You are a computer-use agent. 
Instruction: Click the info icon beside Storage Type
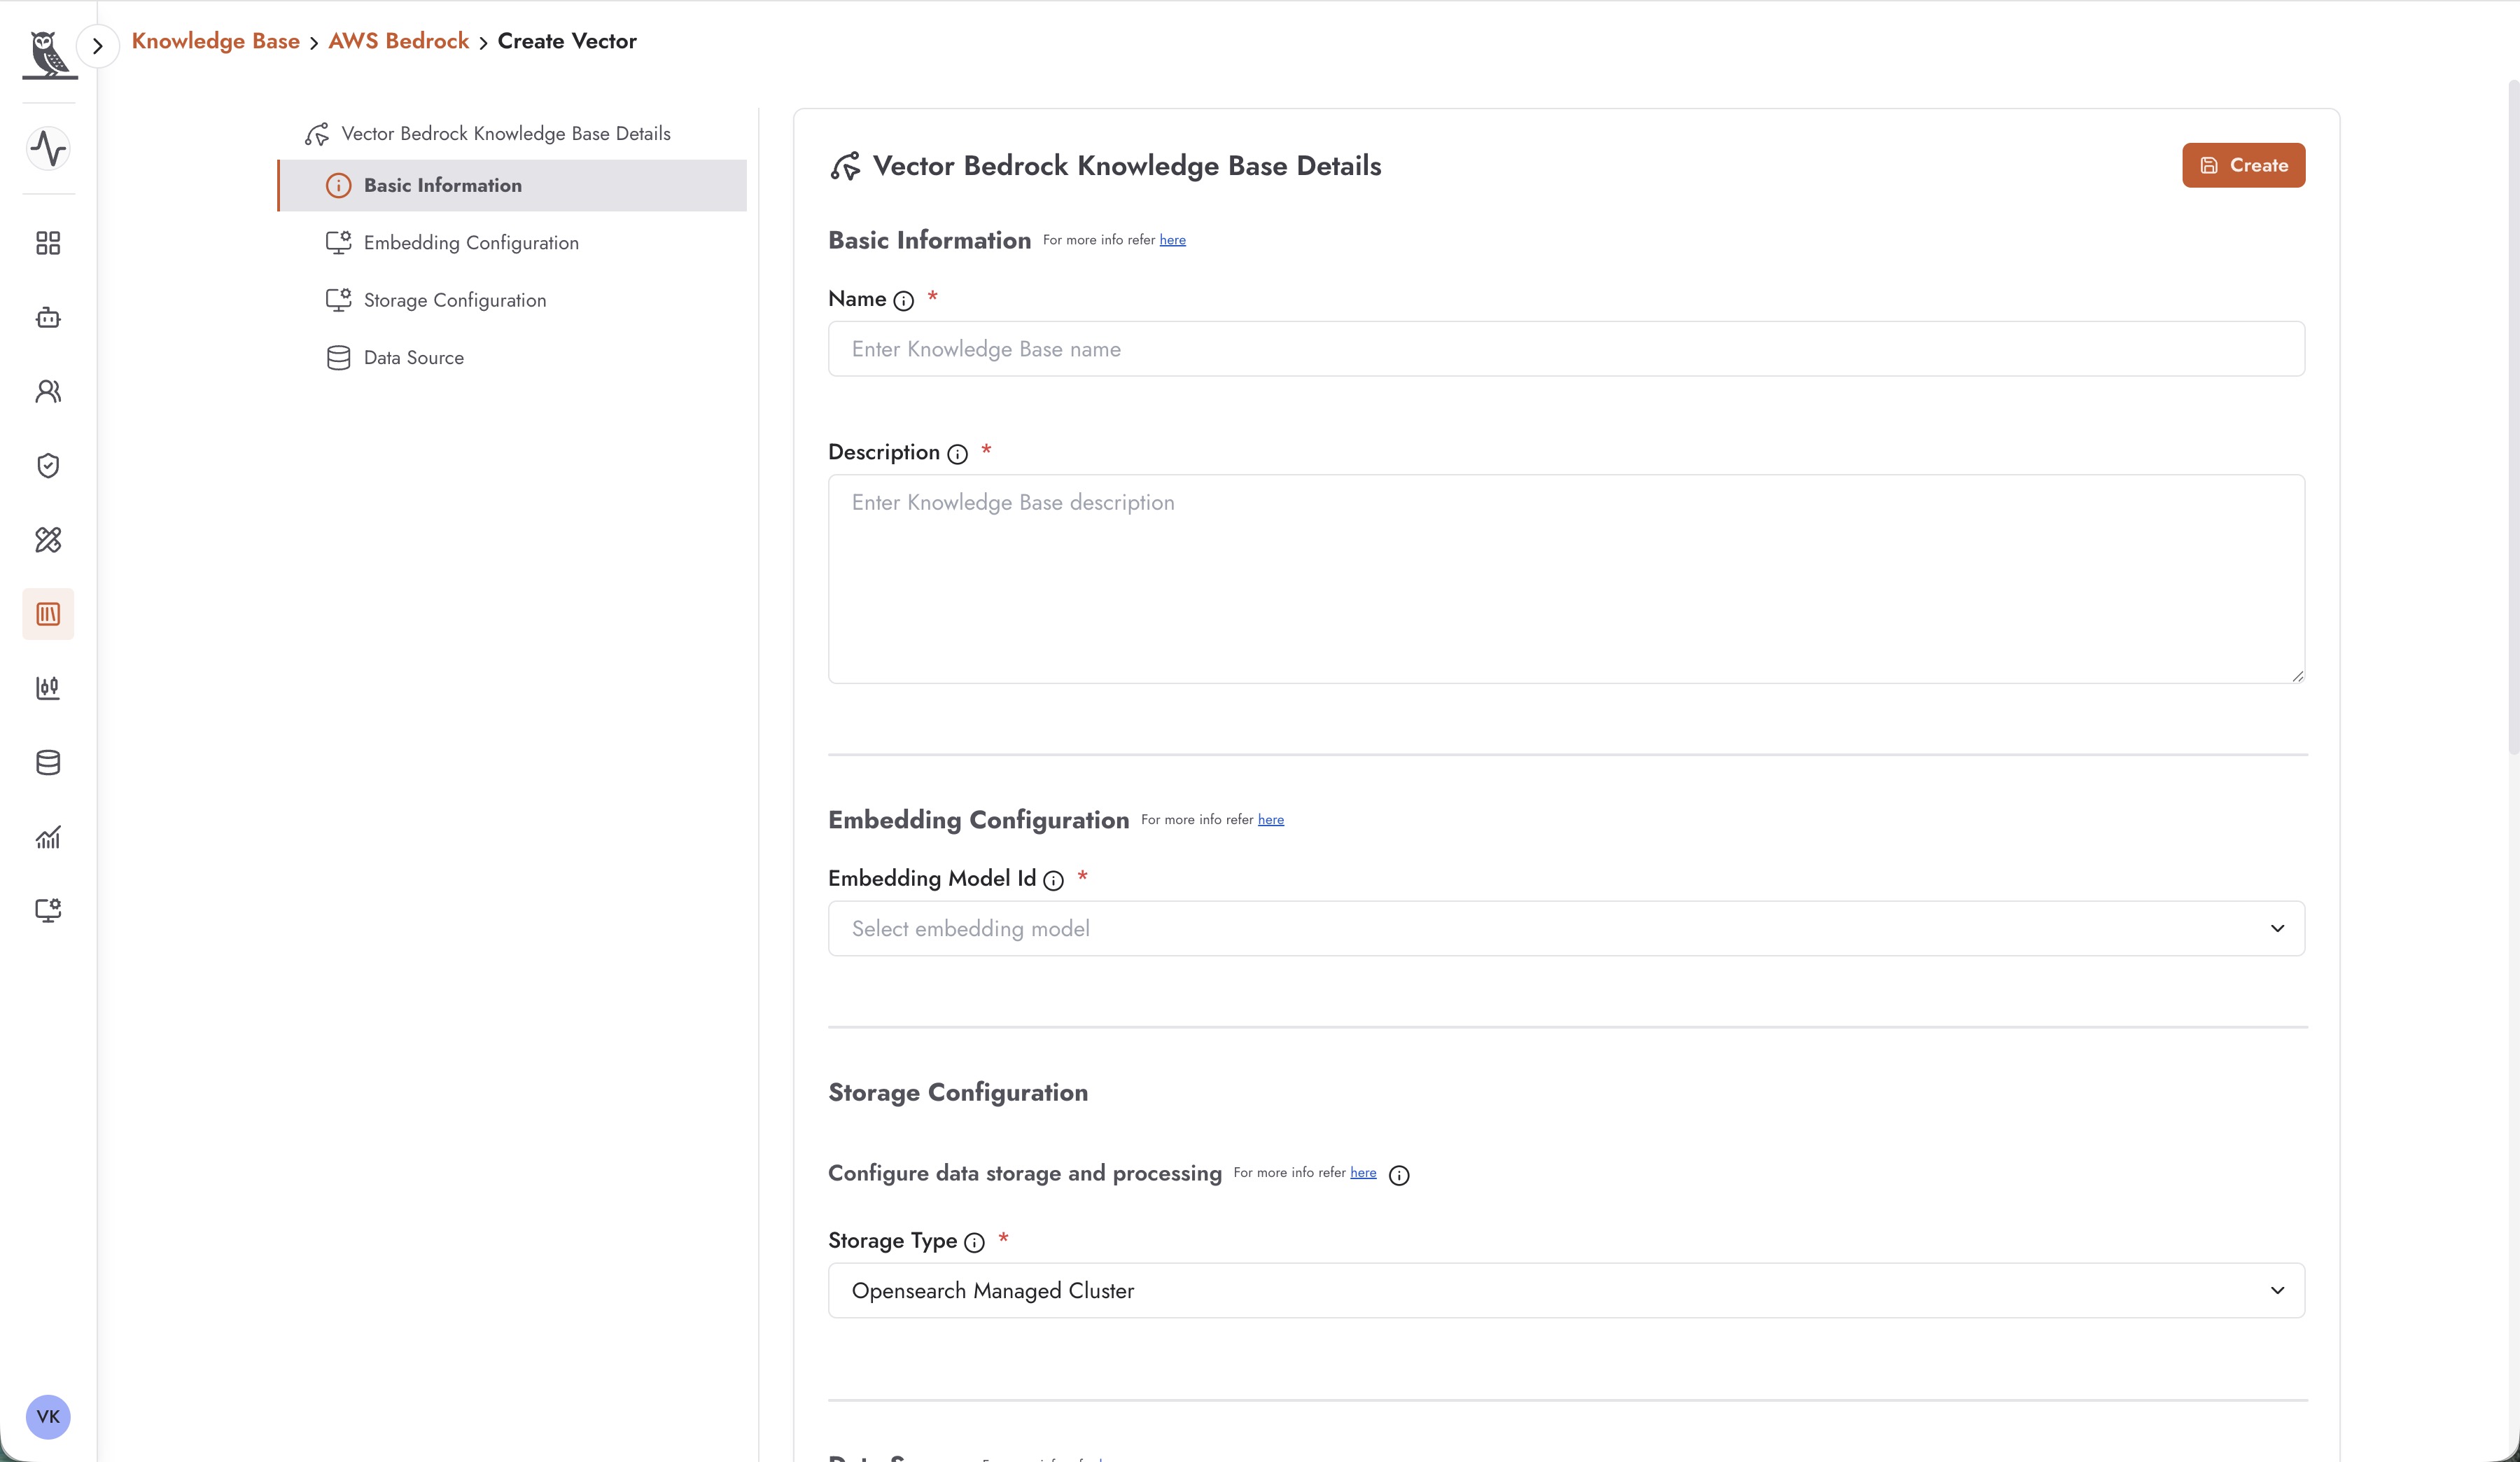click(x=974, y=1242)
